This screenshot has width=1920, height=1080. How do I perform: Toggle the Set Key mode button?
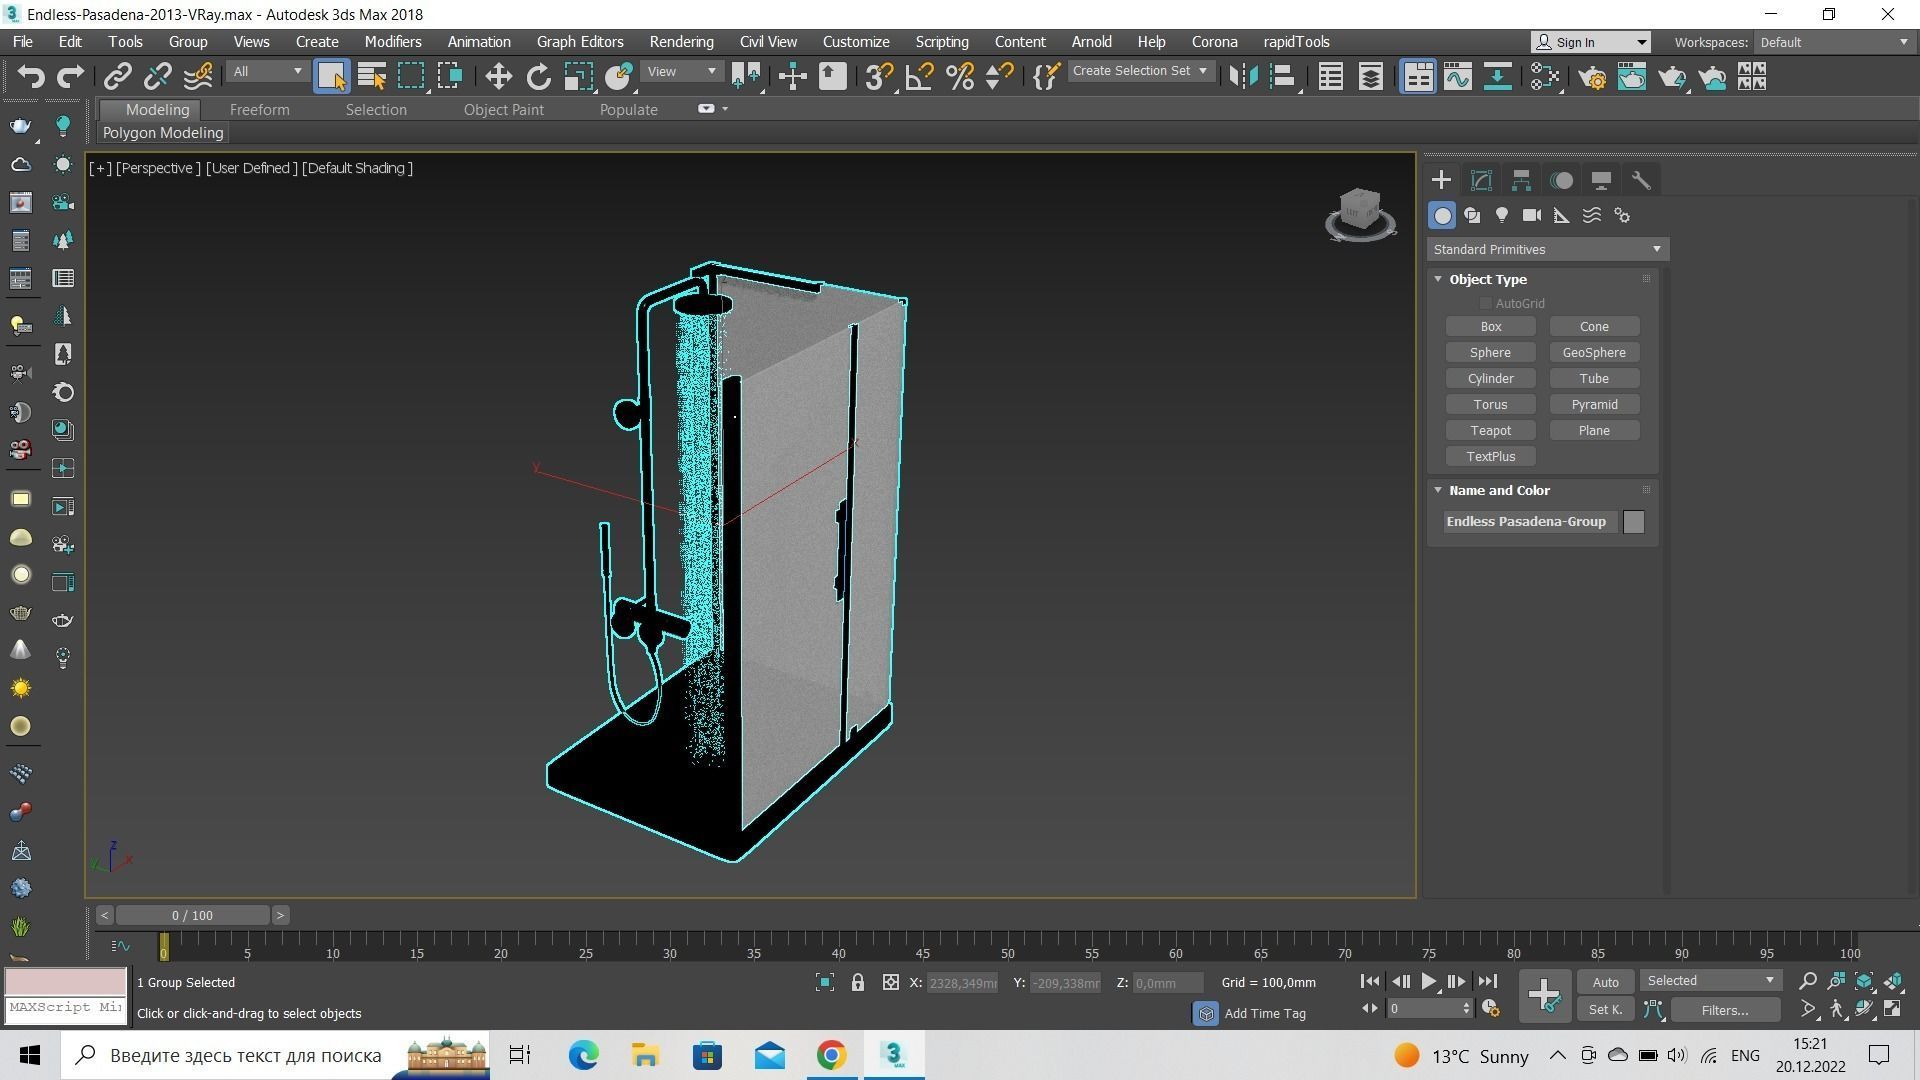tap(1605, 1010)
